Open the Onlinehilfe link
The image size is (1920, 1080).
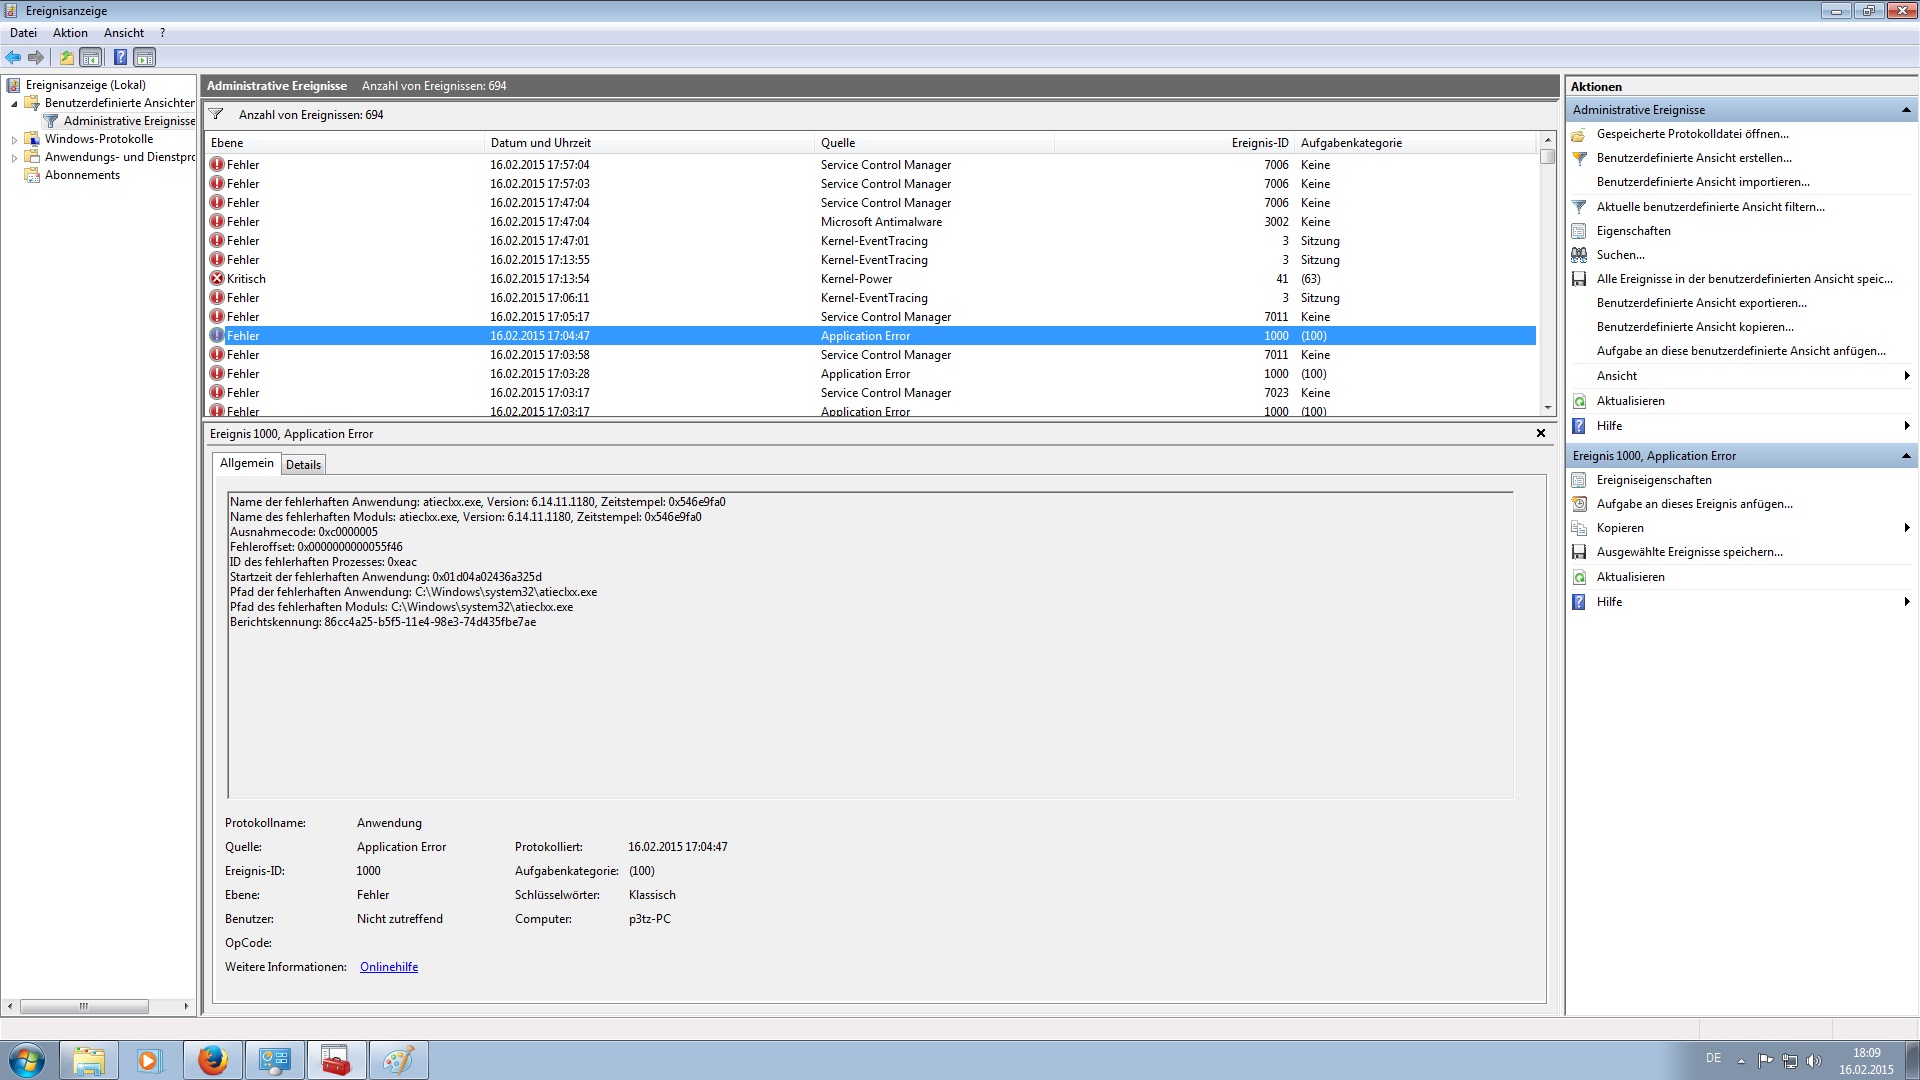tap(389, 967)
